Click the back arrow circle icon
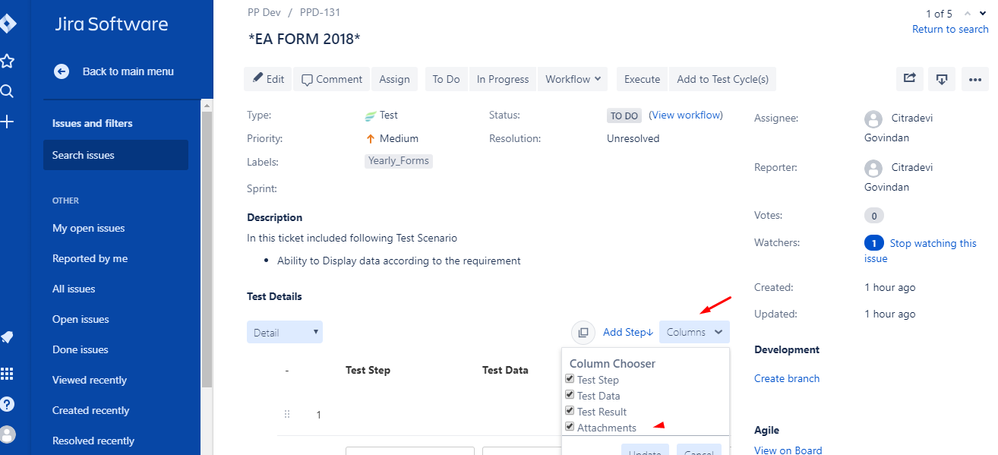This screenshot has height=455, width=998. point(62,72)
